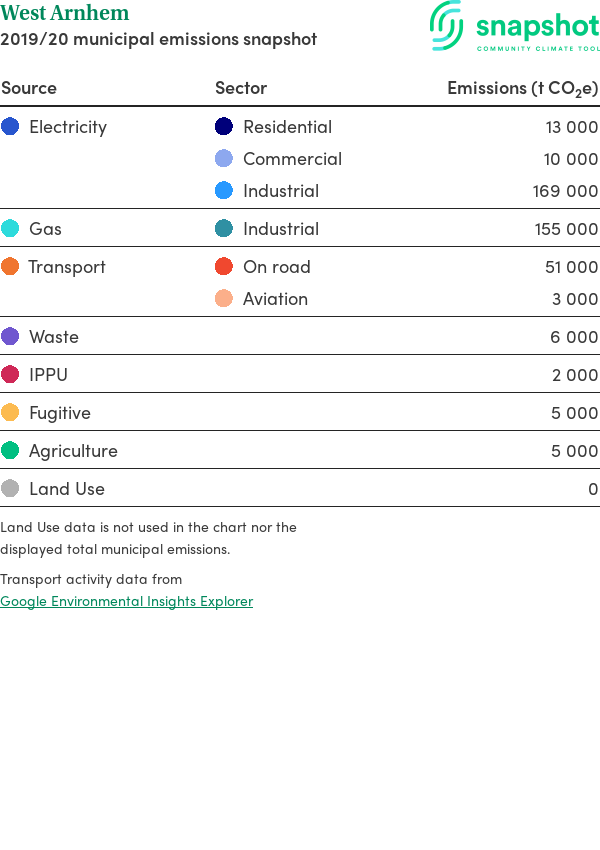The image size is (600, 850).
Task: Select the West Arnhem title heading
Action: click(x=64, y=12)
